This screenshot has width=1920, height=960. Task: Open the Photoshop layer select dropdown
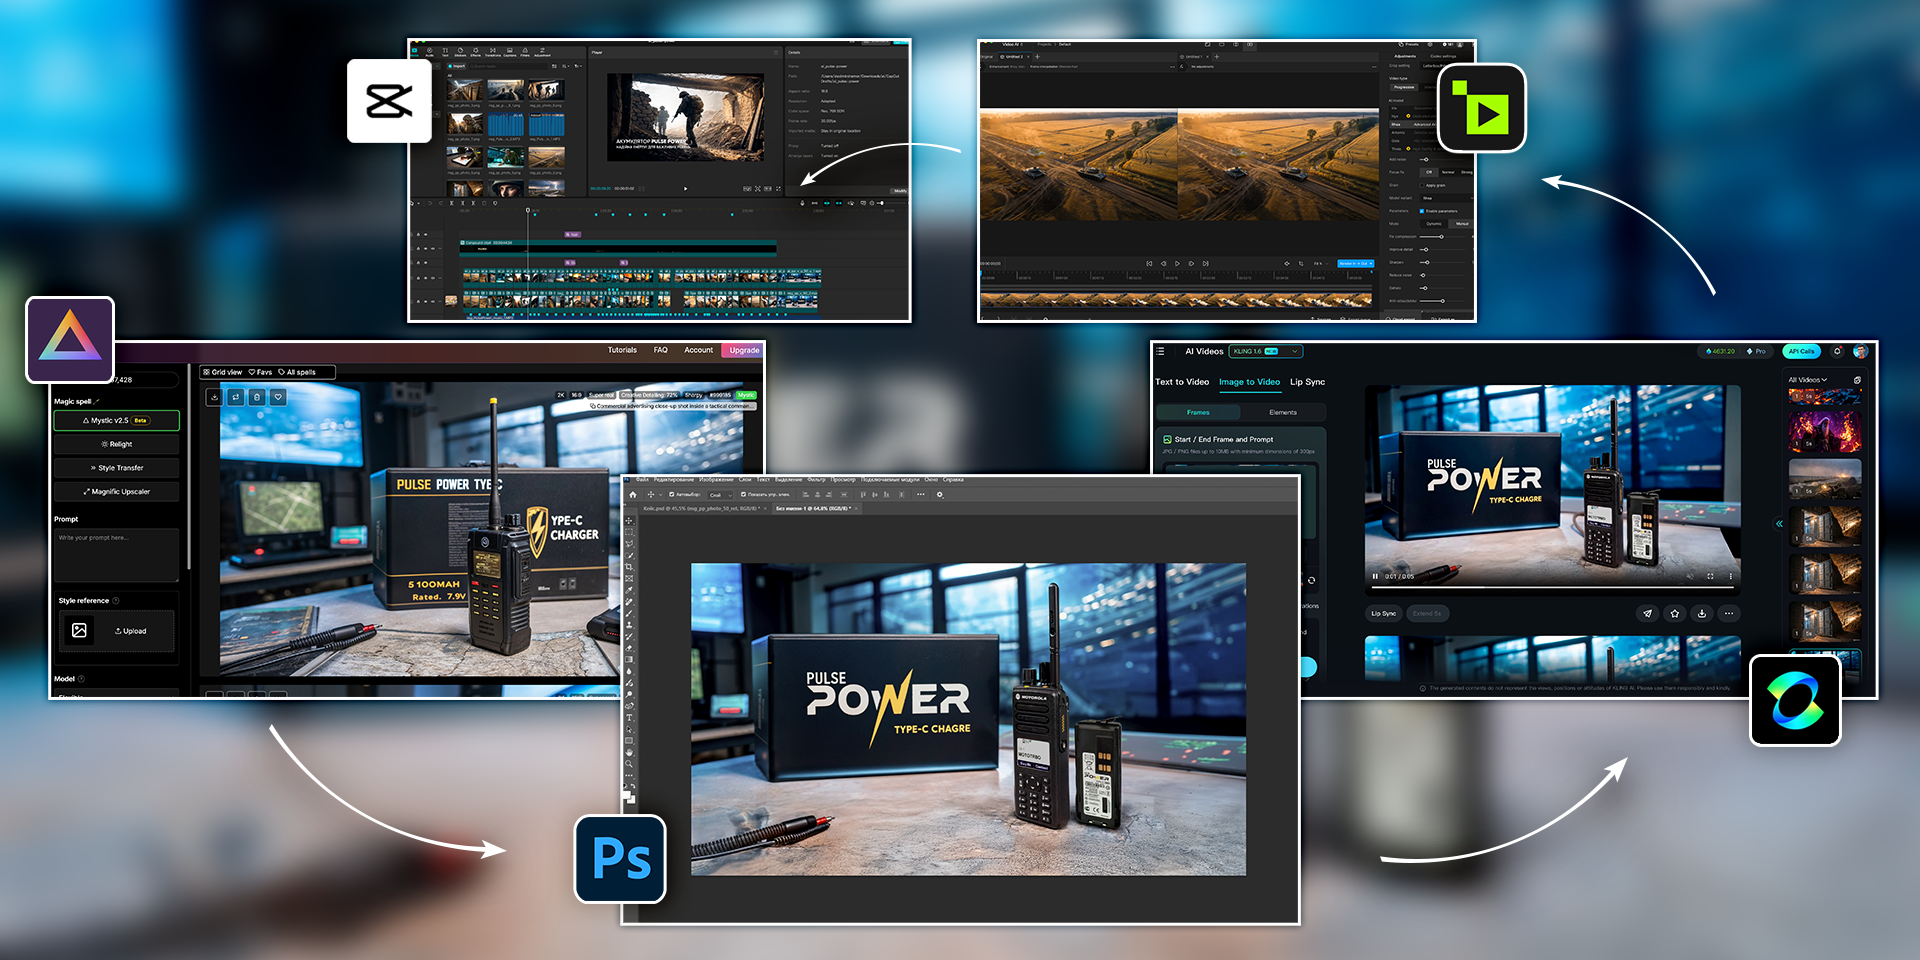720,494
